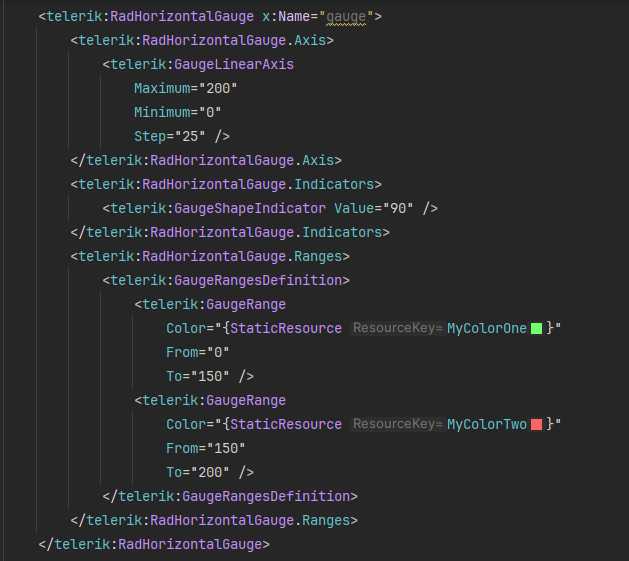This screenshot has width=629, height=561.
Task: Click the x:Name attribute on the root tag
Action: 318,16
